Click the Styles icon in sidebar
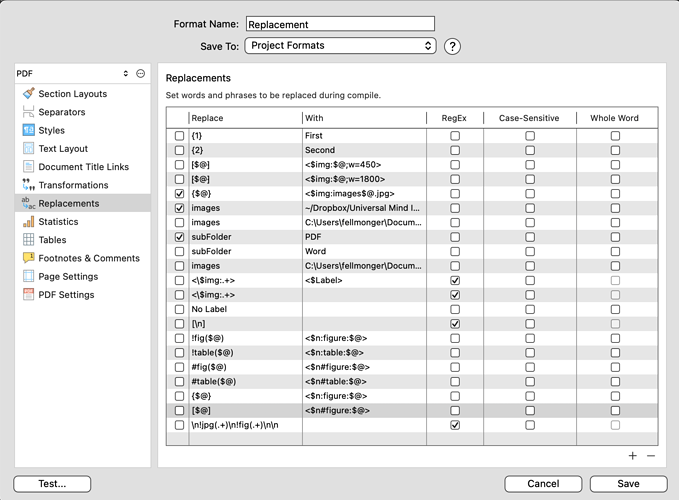The width and height of the screenshot is (679, 500). click(28, 130)
